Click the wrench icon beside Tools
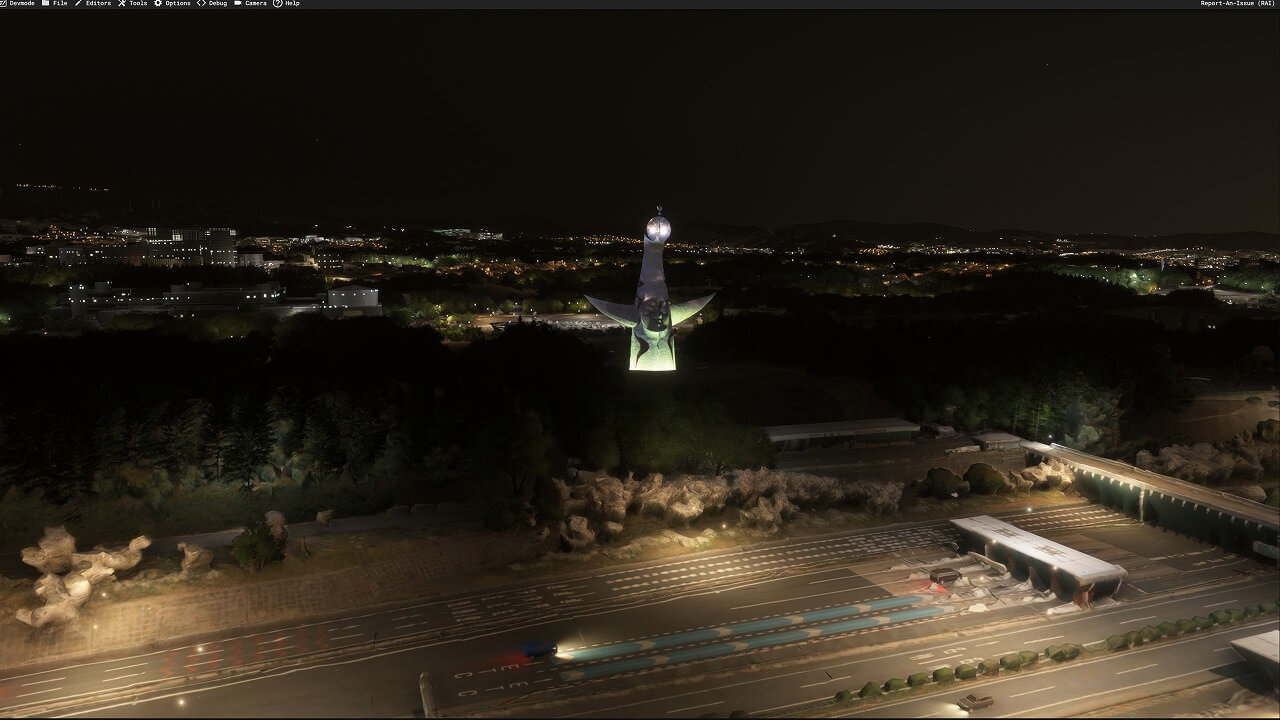 [122, 4]
